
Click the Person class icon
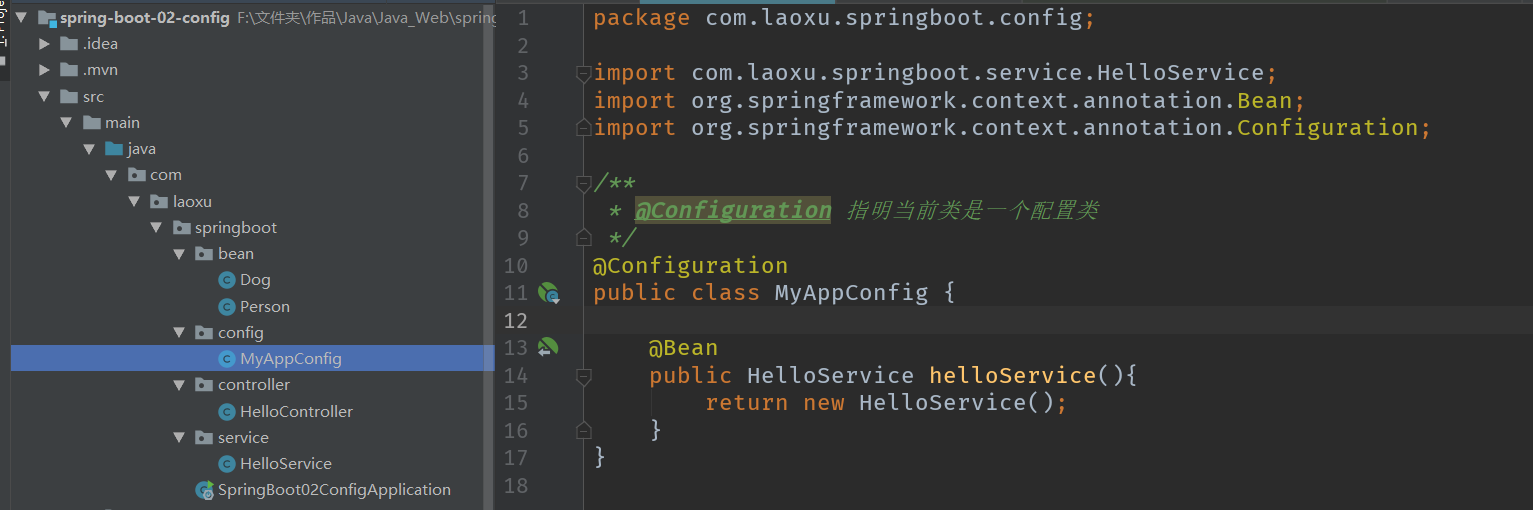point(227,307)
